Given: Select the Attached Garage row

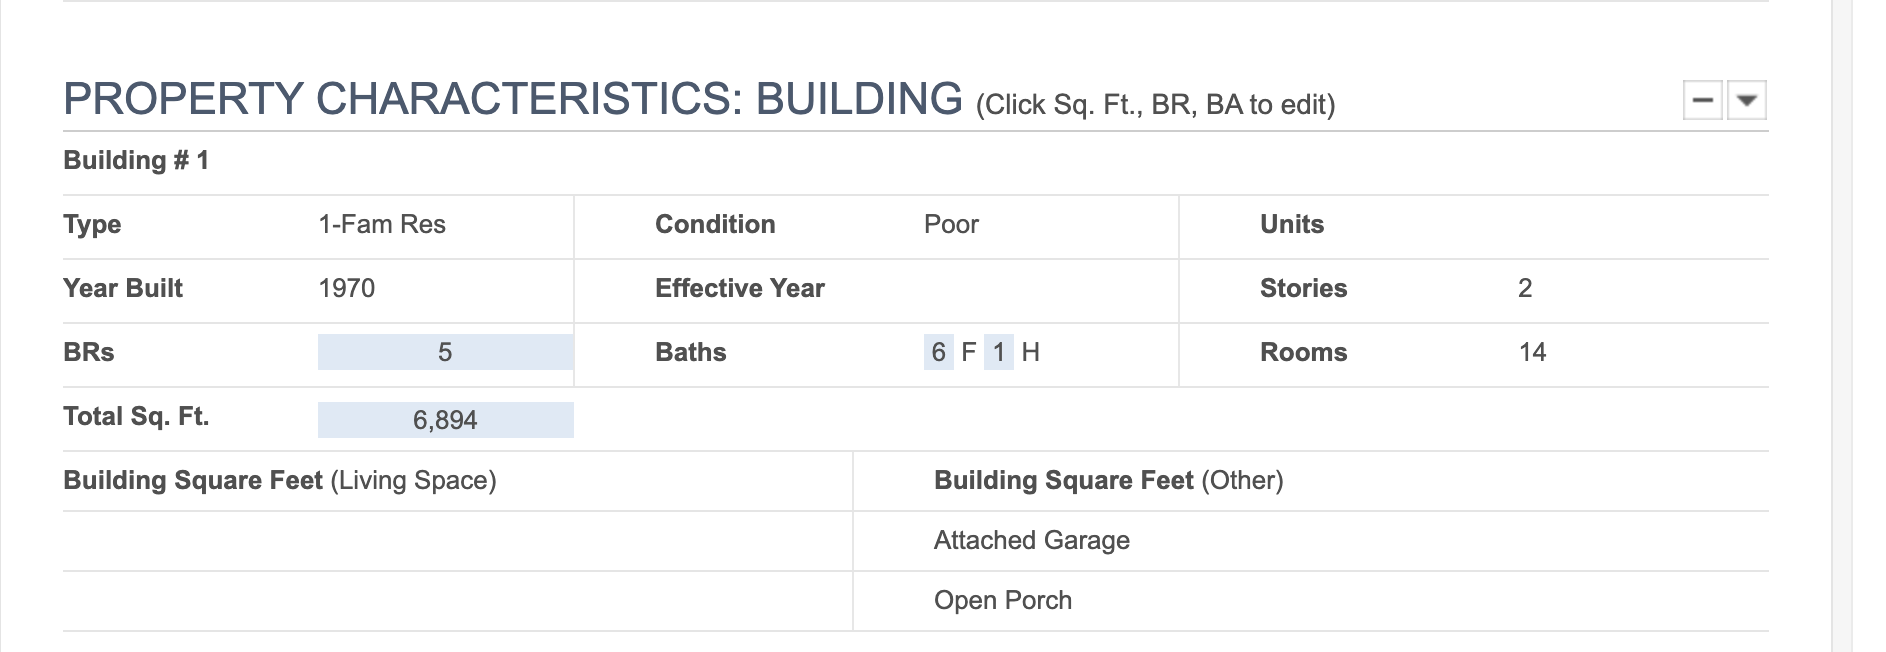Looking at the screenshot, I should click(1311, 541).
